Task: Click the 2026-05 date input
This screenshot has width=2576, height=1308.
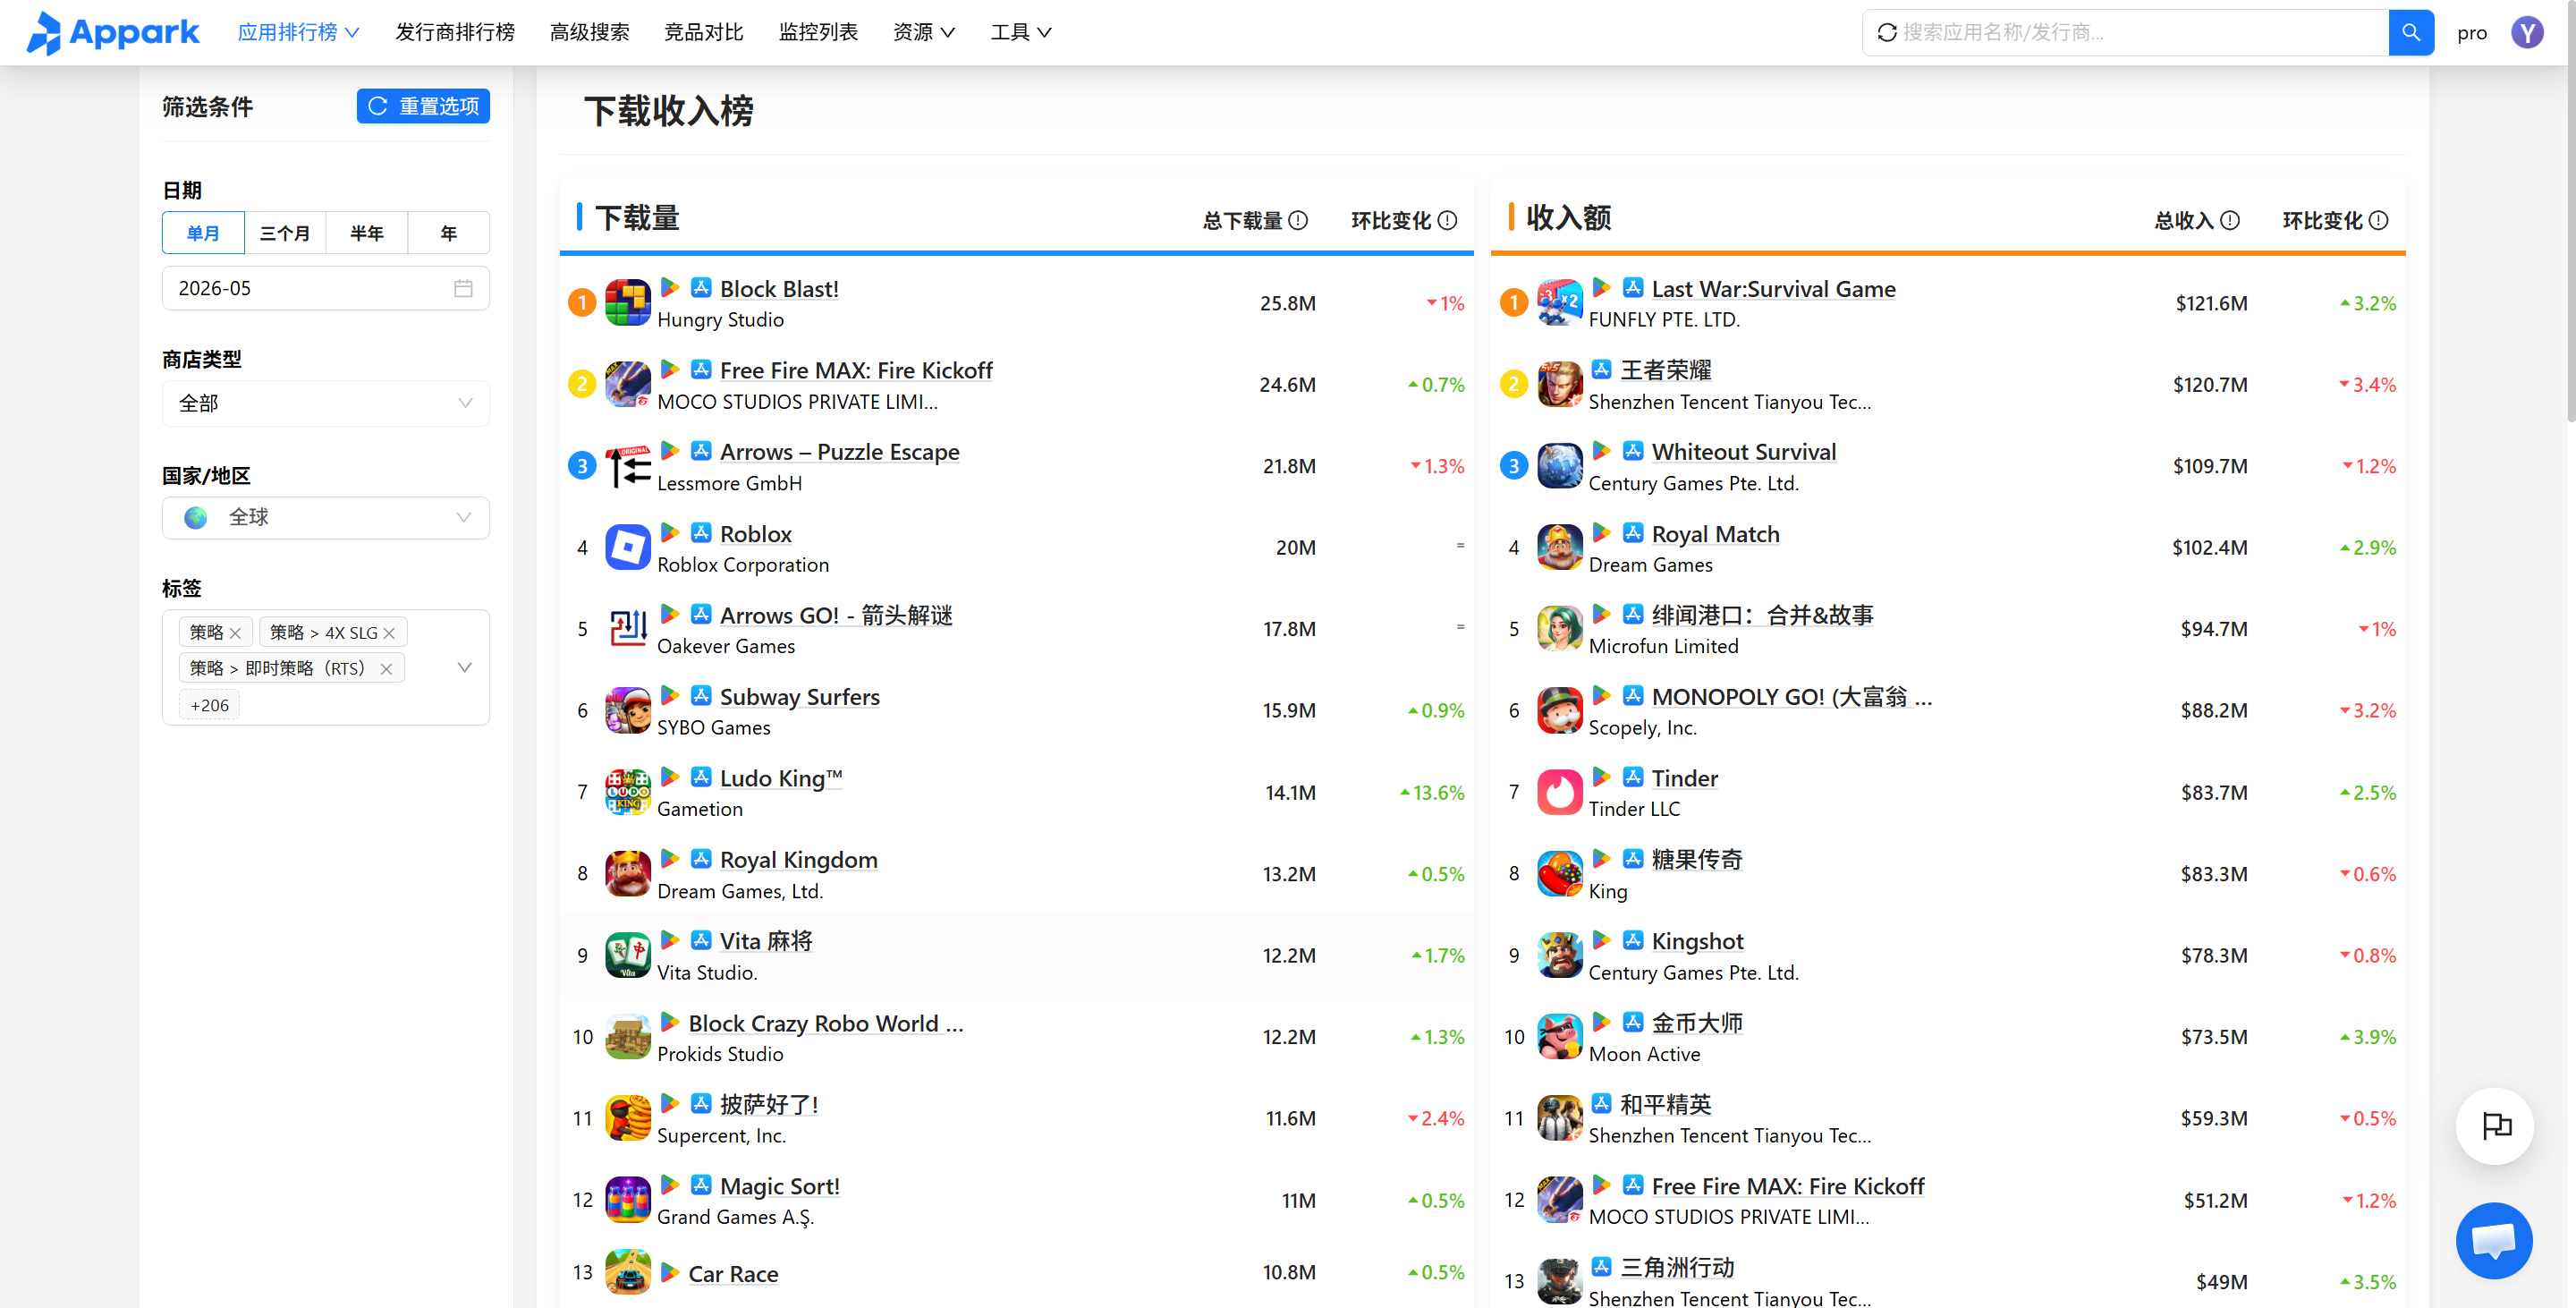Action: pyautogui.click(x=326, y=288)
